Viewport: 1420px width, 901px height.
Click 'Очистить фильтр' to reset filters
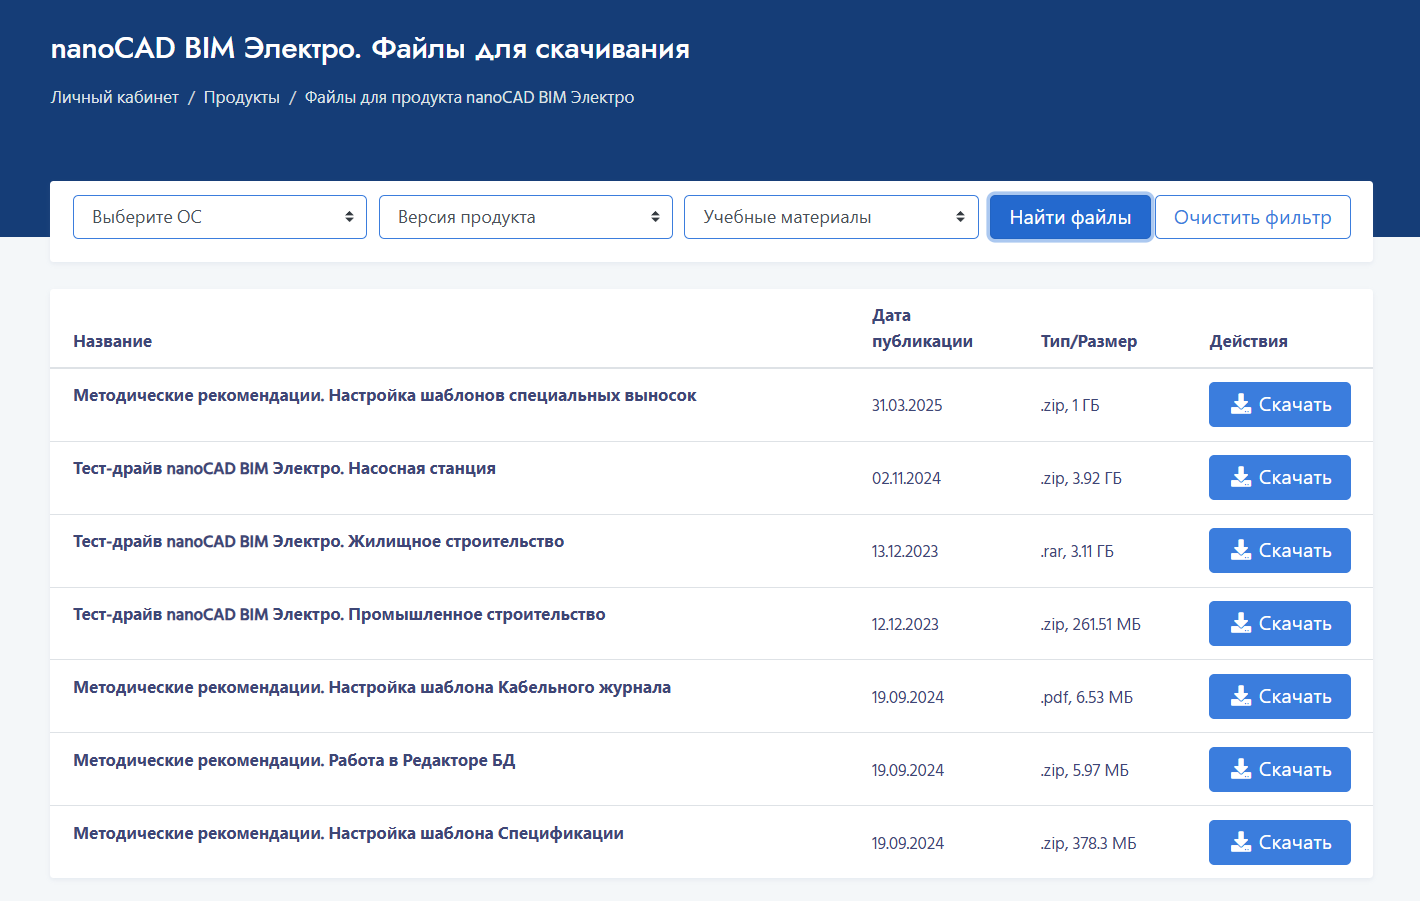coord(1253,217)
